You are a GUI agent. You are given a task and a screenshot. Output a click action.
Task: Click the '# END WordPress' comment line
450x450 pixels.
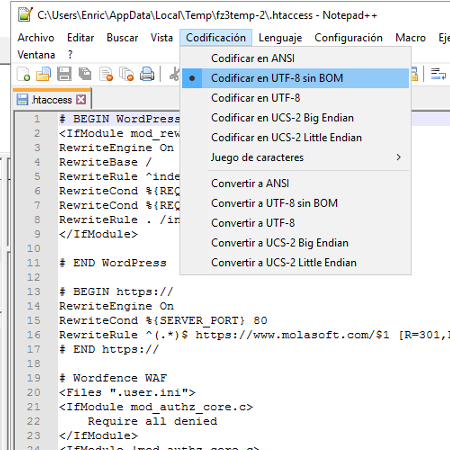113,263
